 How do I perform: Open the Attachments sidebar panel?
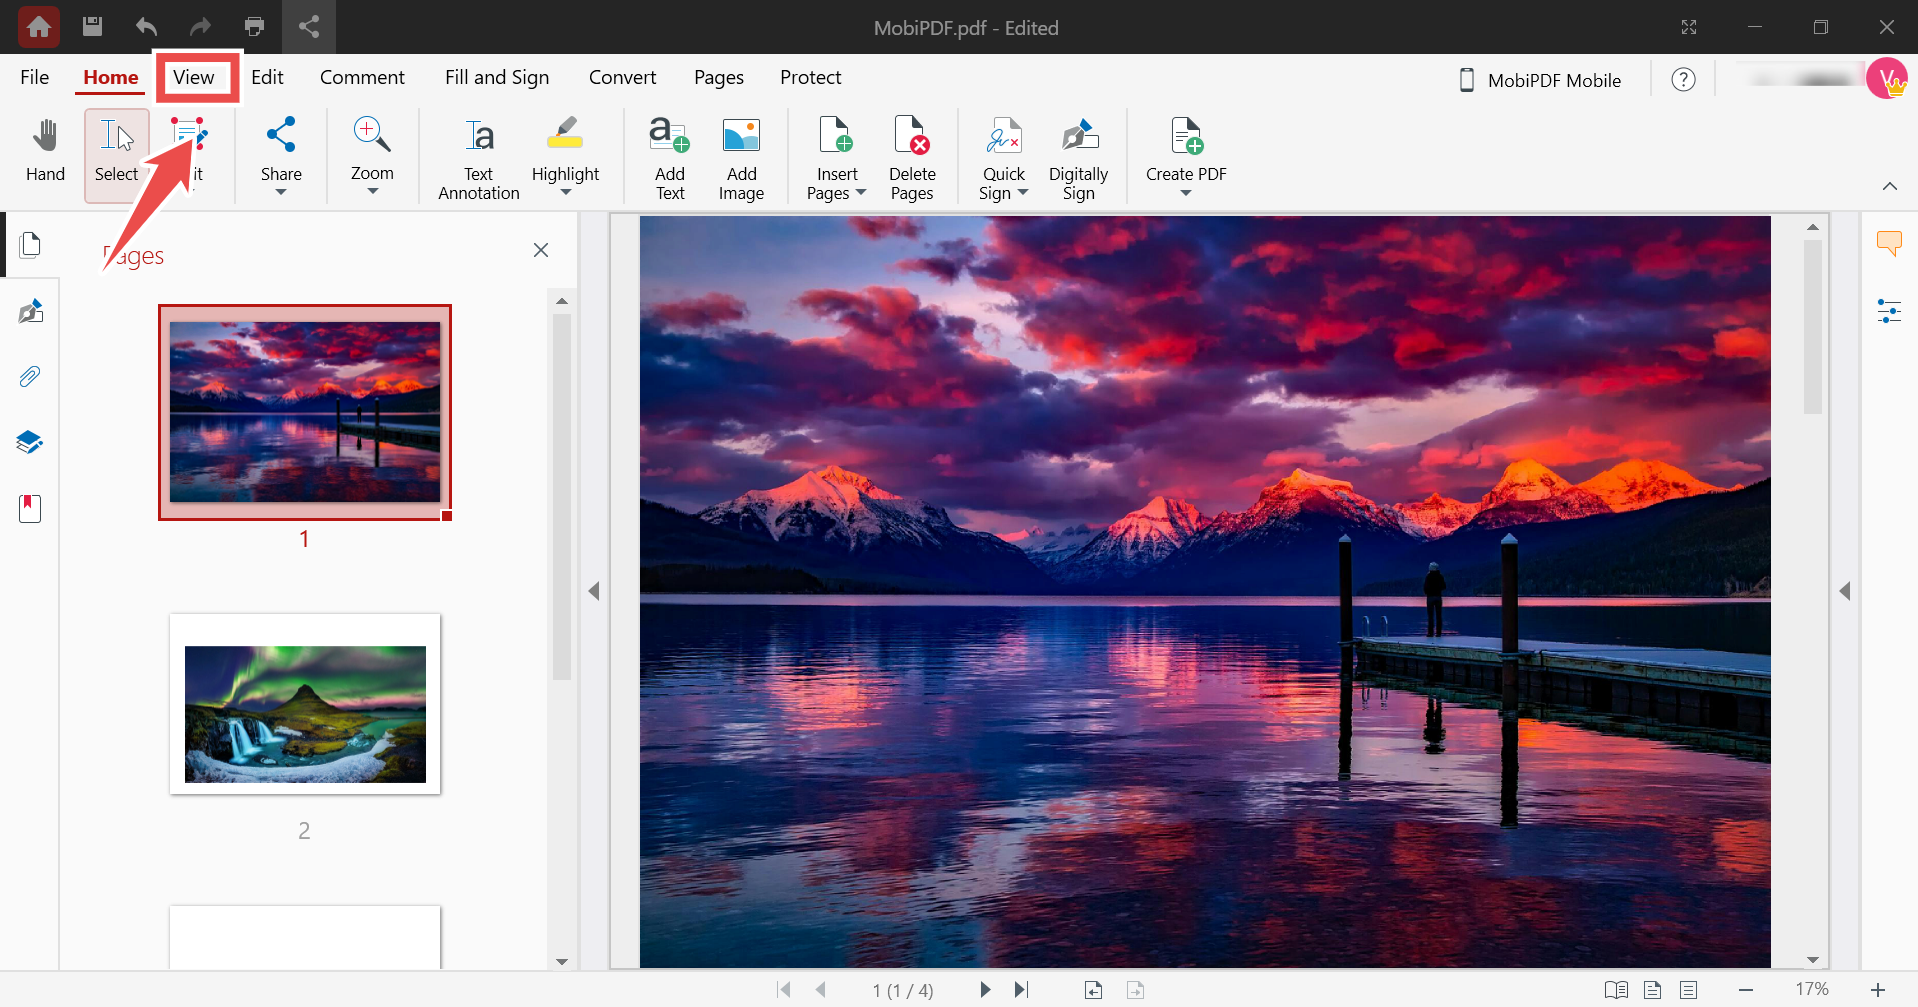[29, 376]
